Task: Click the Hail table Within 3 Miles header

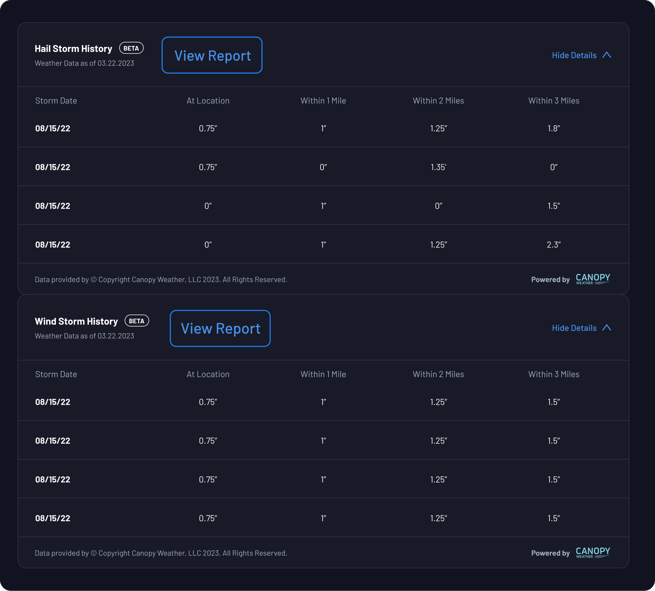Action: [554, 101]
